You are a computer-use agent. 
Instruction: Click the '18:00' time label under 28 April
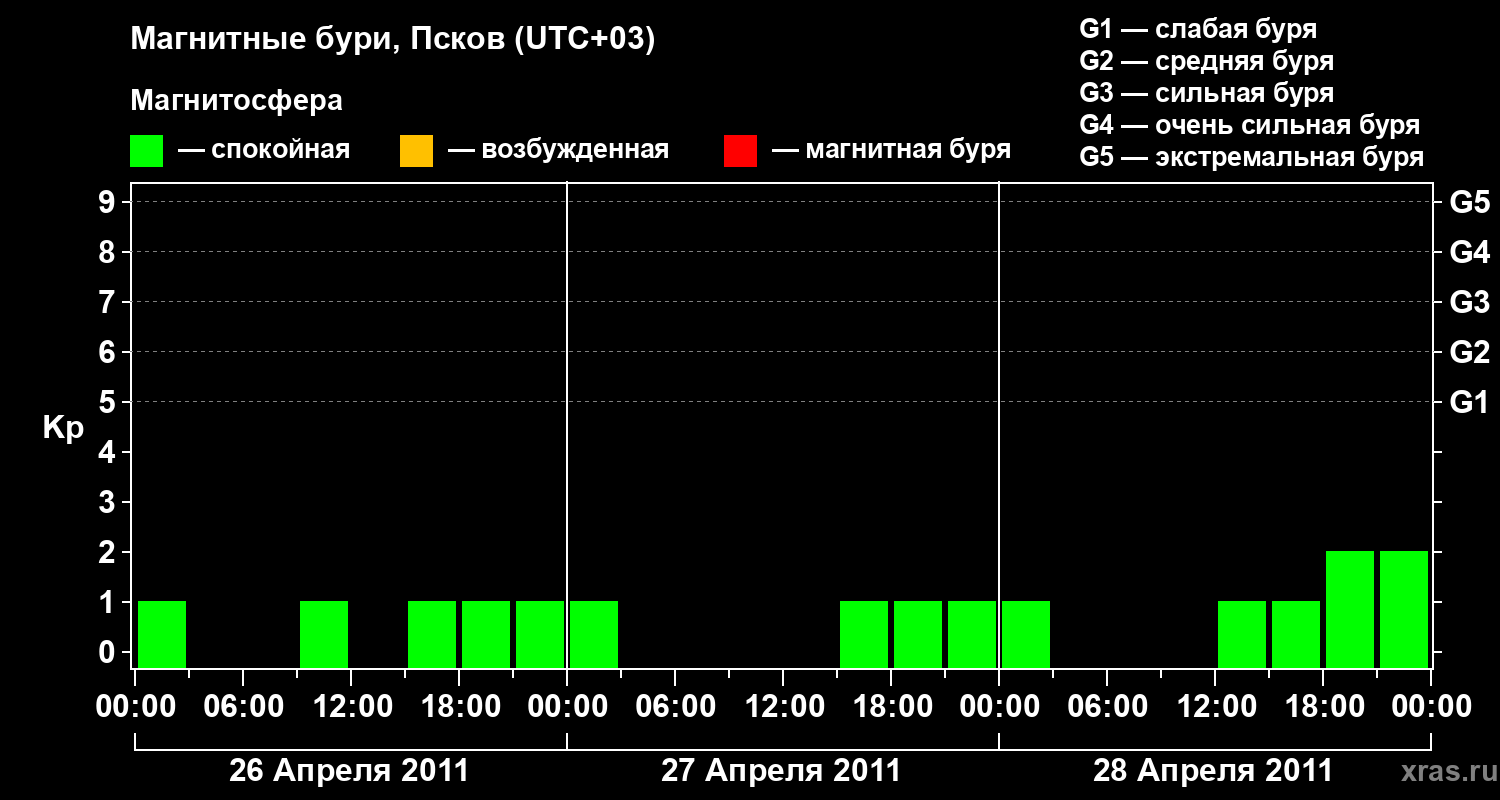pos(1324,707)
